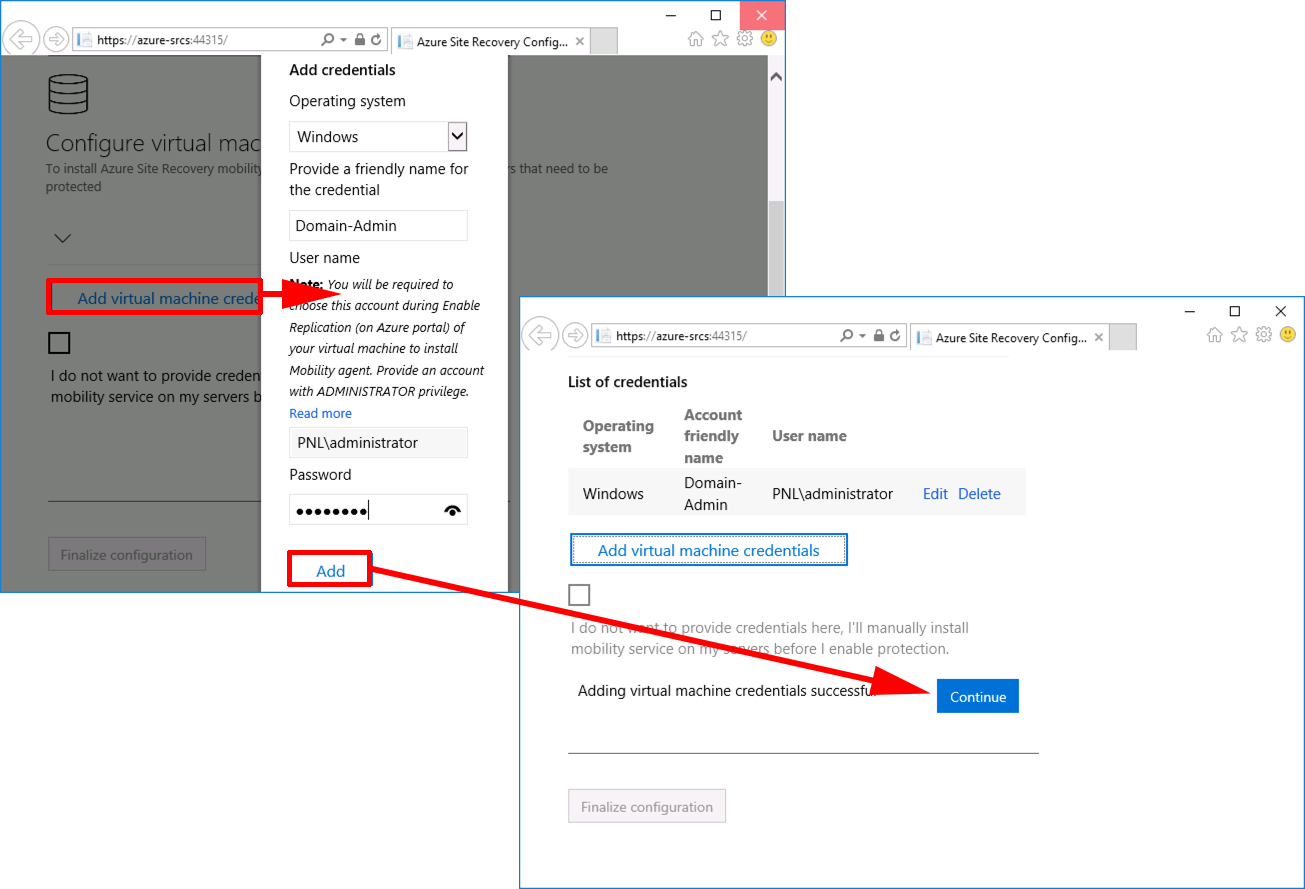The image size is (1305, 889).
Task: Click Back arrow in the left browser window
Action: pos(20,40)
